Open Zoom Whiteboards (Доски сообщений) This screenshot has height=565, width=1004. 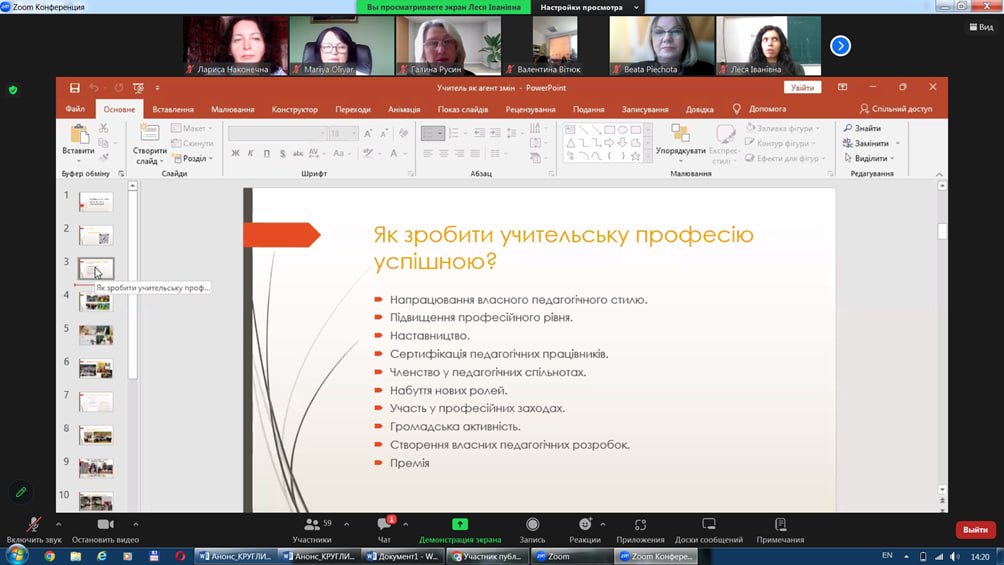pos(708,524)
